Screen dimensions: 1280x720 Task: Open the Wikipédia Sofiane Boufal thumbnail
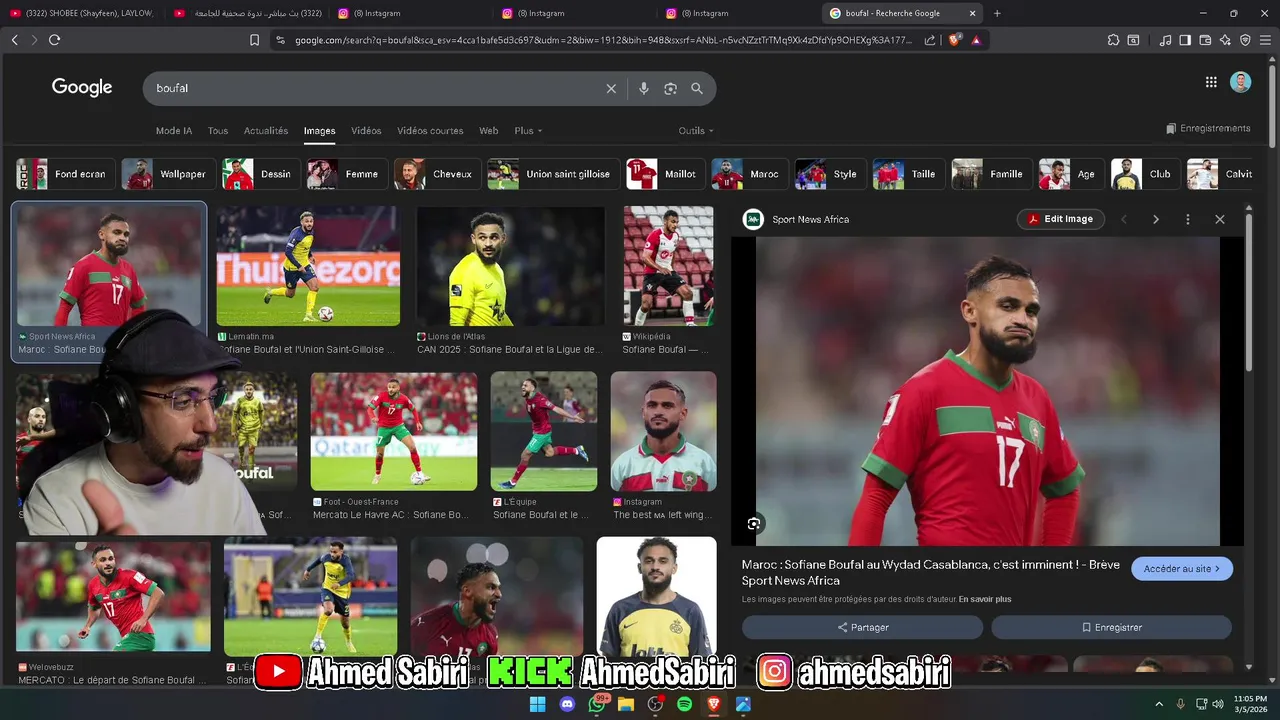(x=668, y=266)
